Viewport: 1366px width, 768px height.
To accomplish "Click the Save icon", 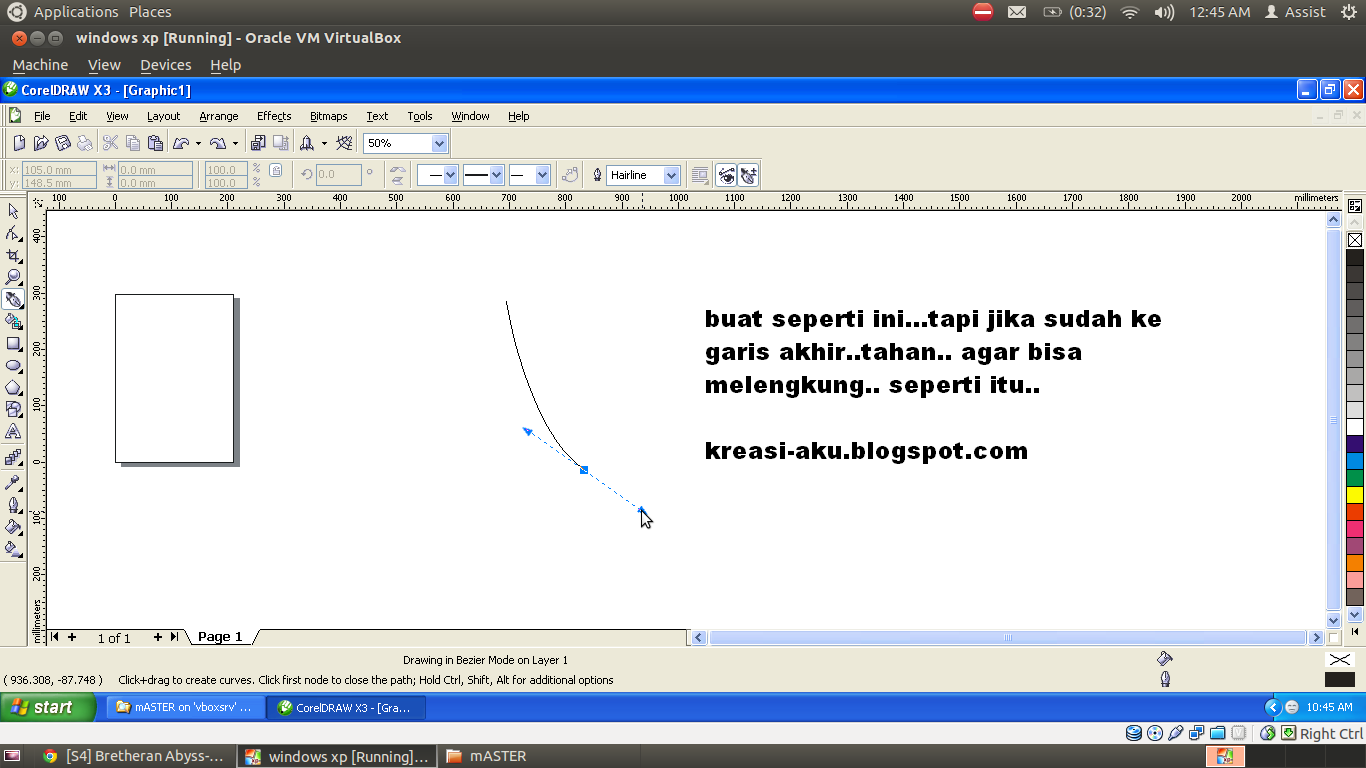I will 63,143.
